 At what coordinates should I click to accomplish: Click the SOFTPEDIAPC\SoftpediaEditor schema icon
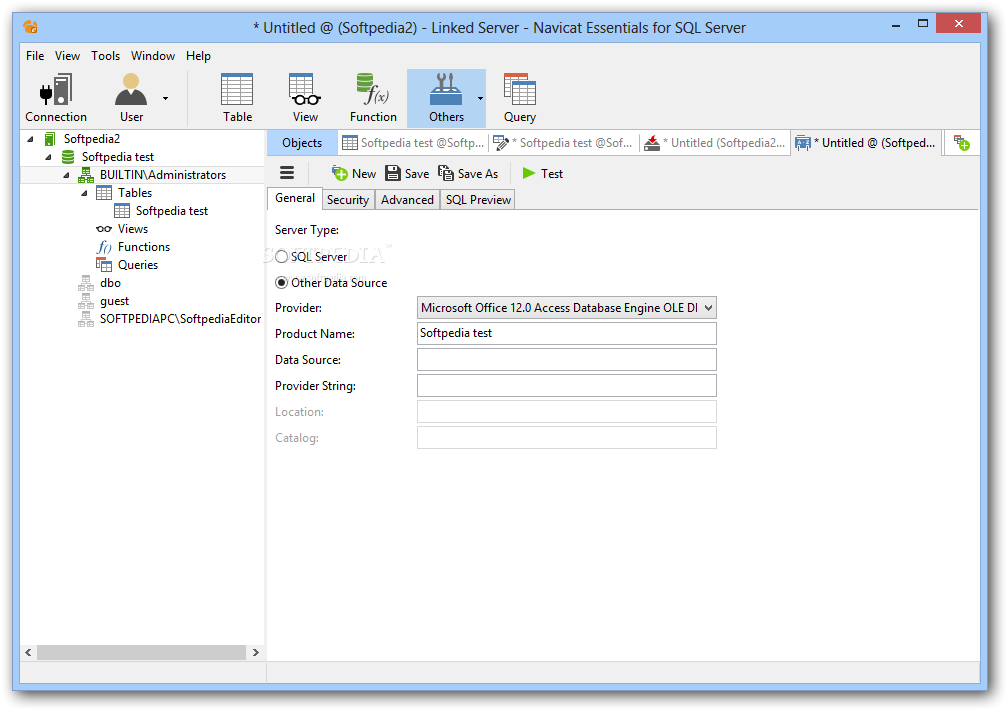click(x=86, y=319)
